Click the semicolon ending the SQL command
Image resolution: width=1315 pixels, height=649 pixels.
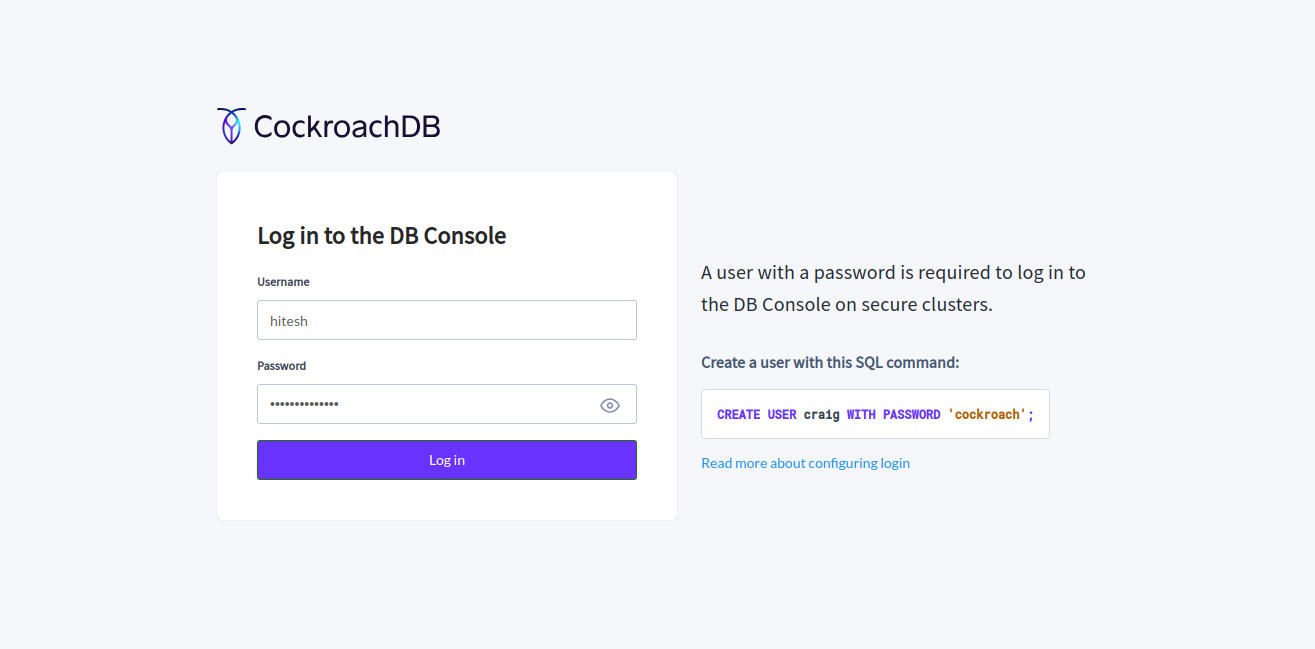pos(1031,414)
